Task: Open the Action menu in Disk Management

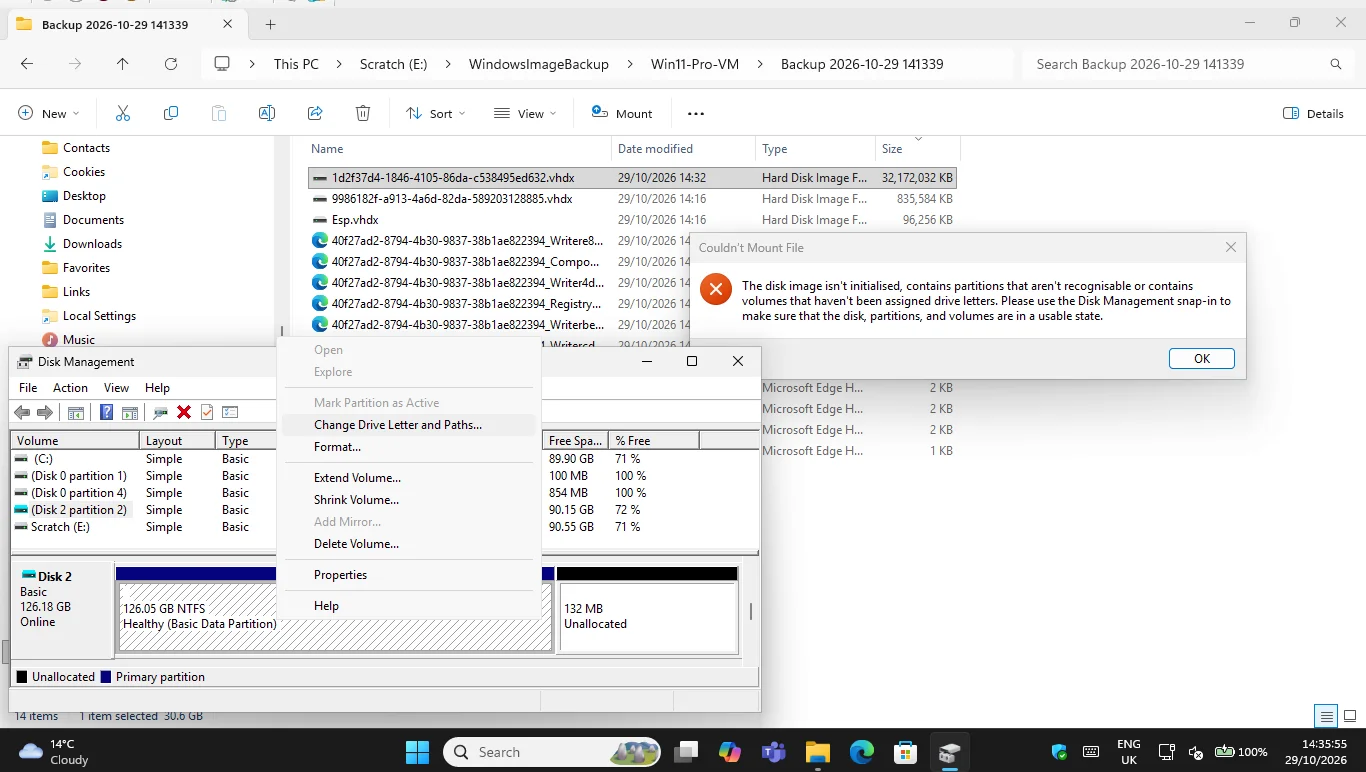Action: [70, 388]
